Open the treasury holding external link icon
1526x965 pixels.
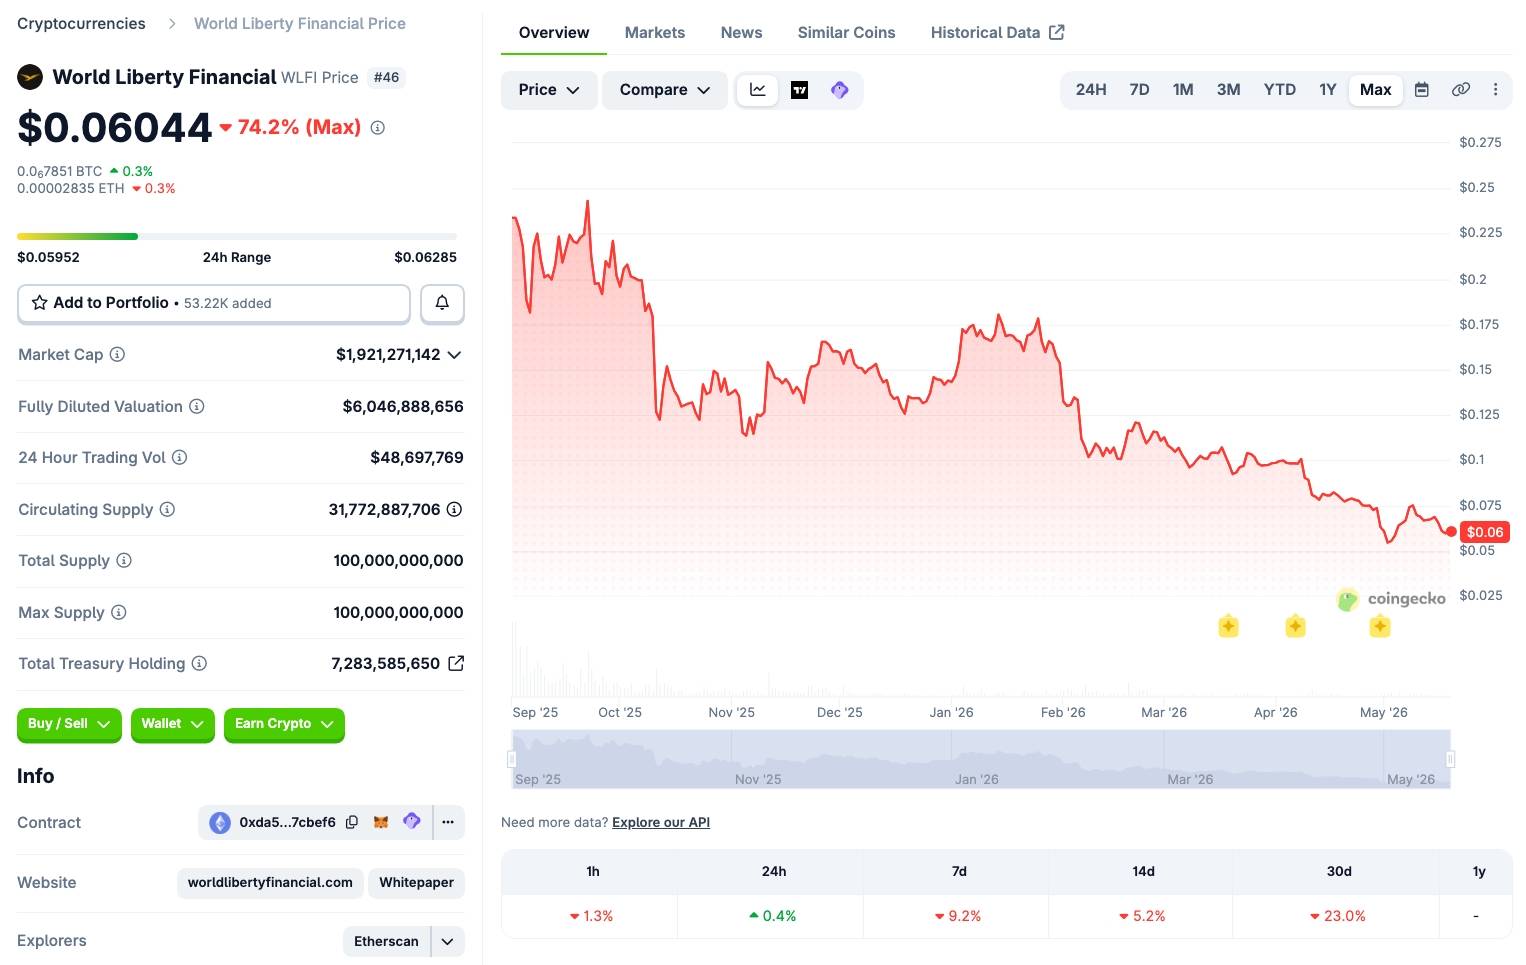pos(456,663)
